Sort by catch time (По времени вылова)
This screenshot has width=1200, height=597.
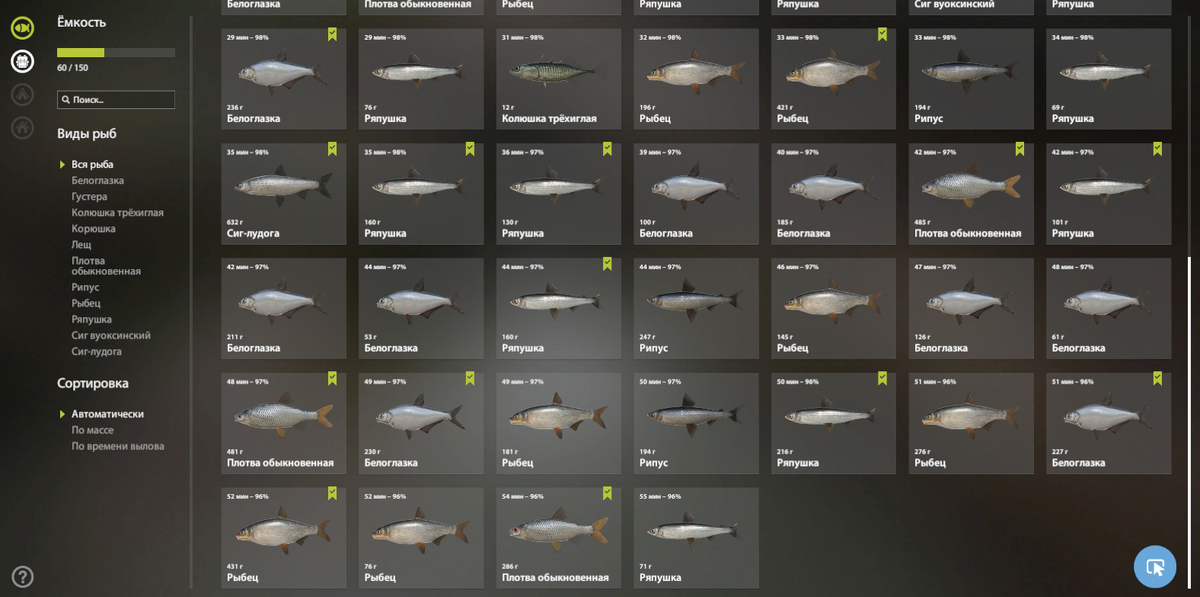118,446
